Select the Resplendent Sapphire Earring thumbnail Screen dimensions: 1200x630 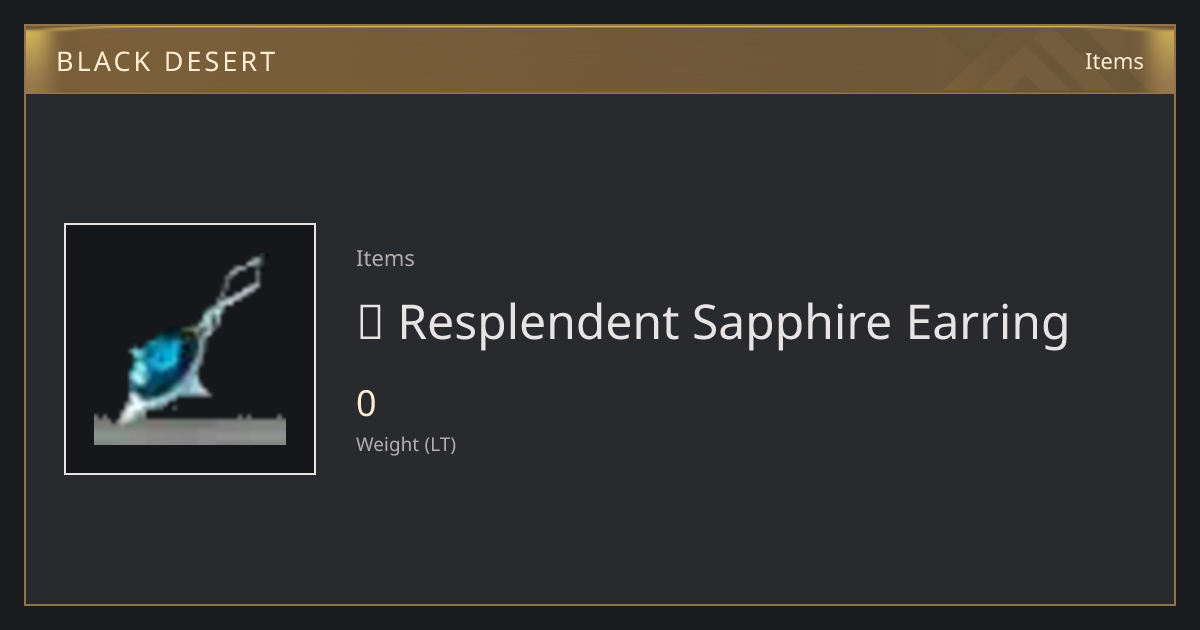[190, 349]
